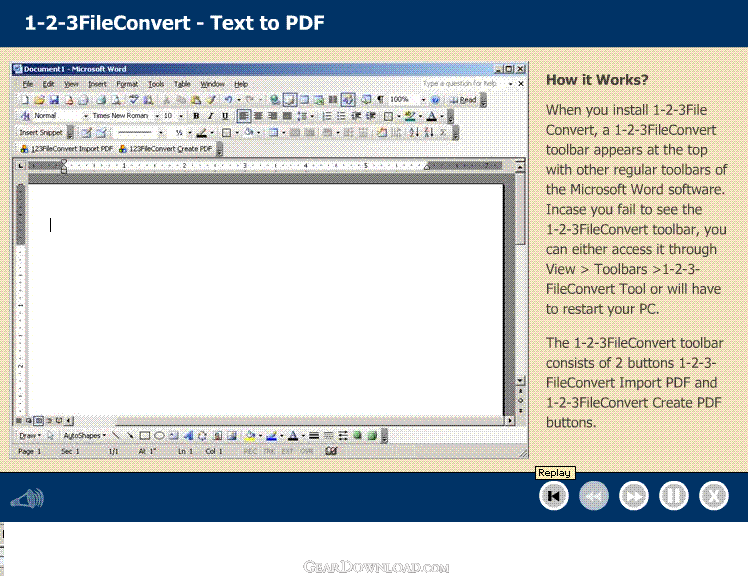The width and height of the screenshot is (754, 576).
Task: Open the Draw menu dropdown
Action: tap(29, 436)
